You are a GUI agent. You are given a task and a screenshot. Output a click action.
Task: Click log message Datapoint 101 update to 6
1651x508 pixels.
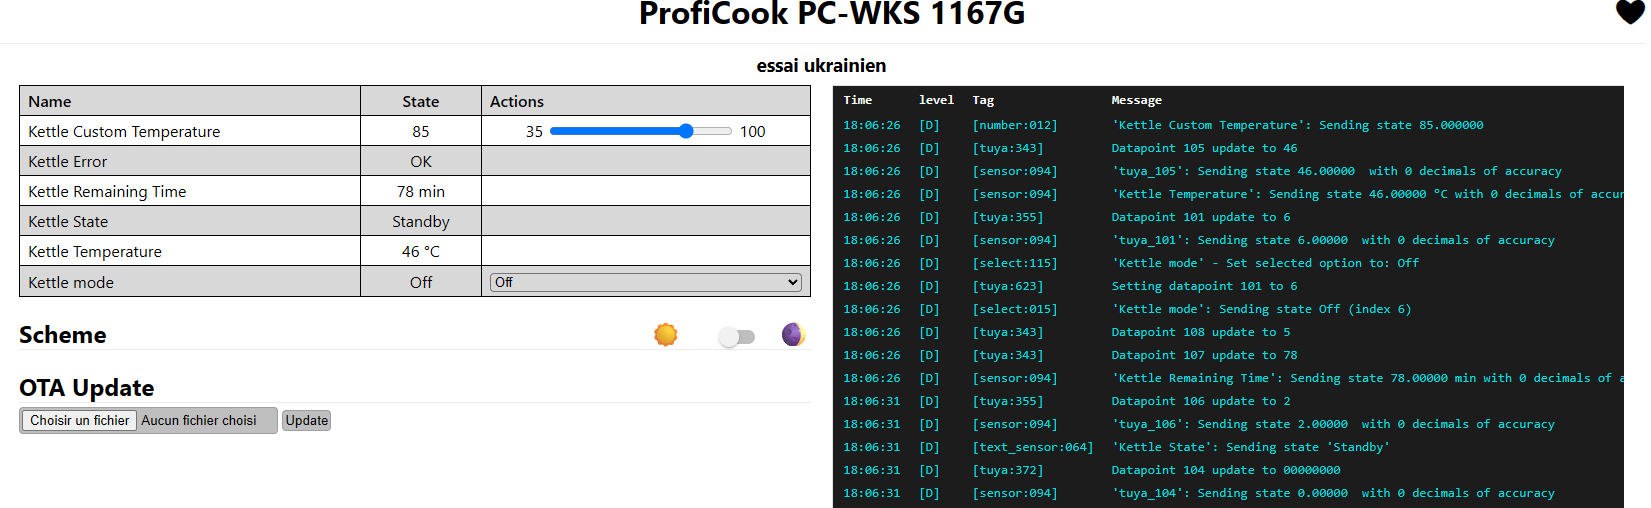(x=1201, y=217)
